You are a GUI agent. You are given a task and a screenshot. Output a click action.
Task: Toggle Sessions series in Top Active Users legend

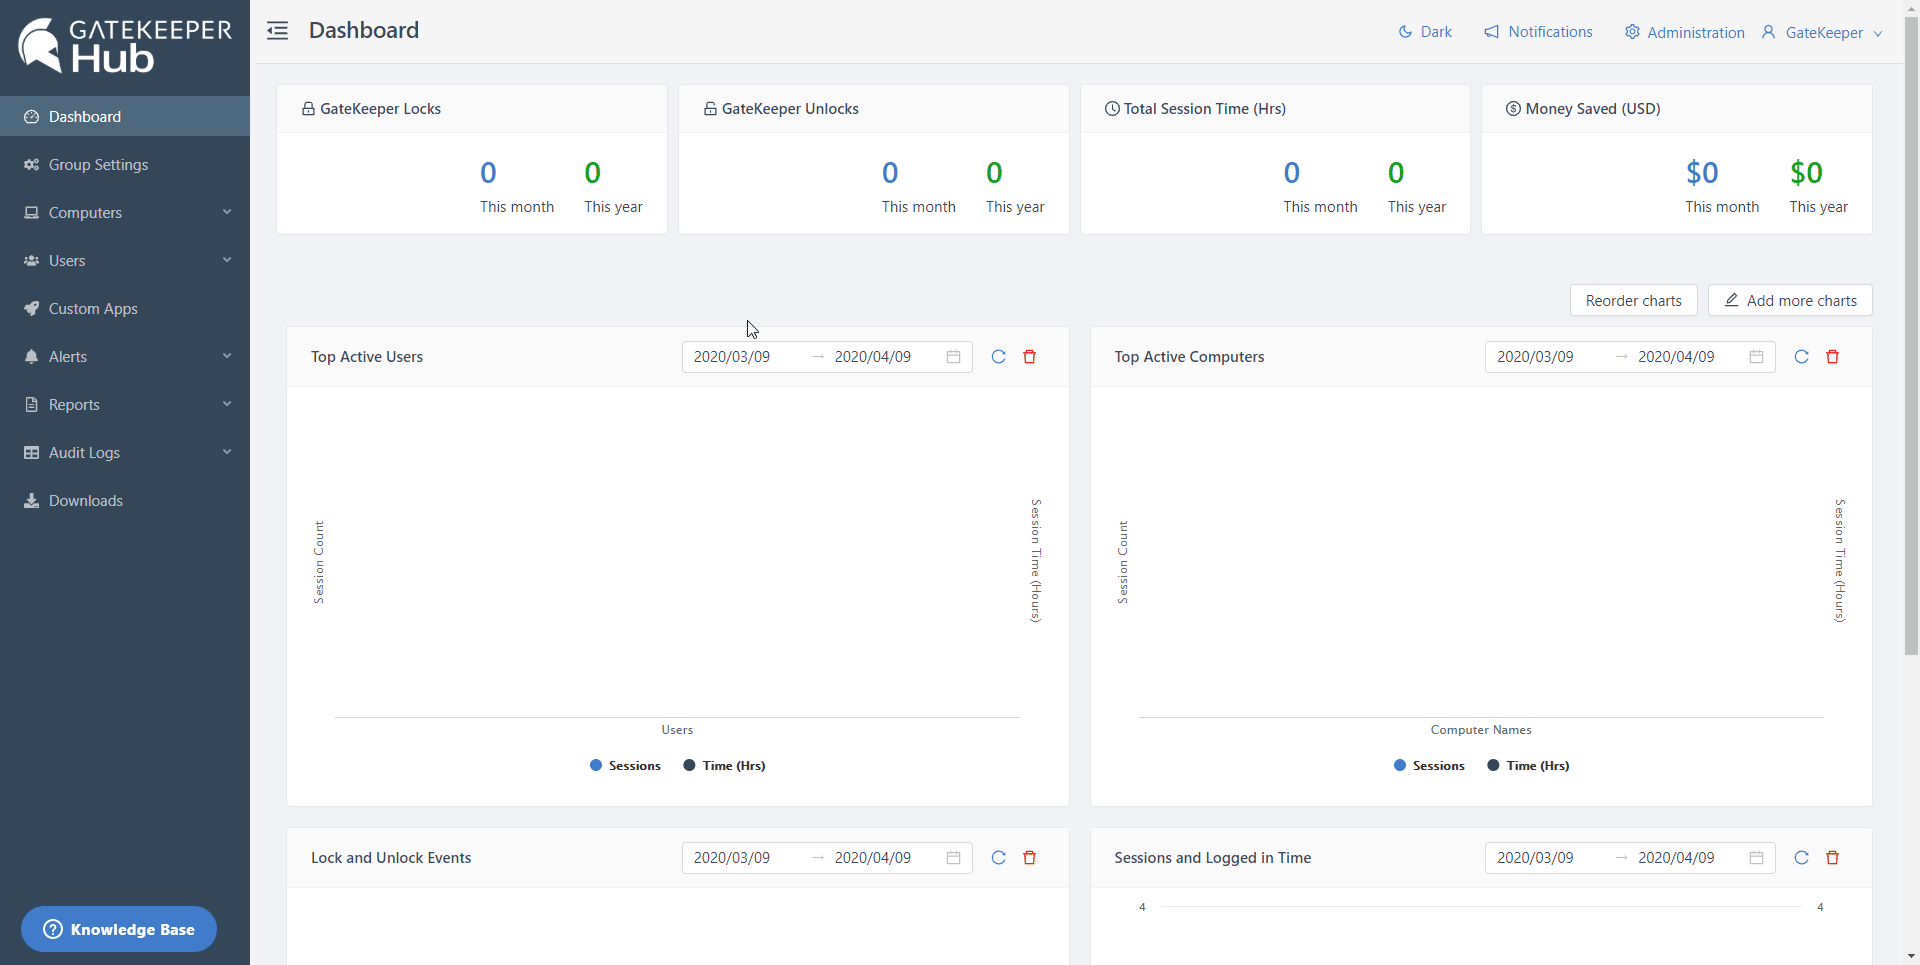pos(625,766)
